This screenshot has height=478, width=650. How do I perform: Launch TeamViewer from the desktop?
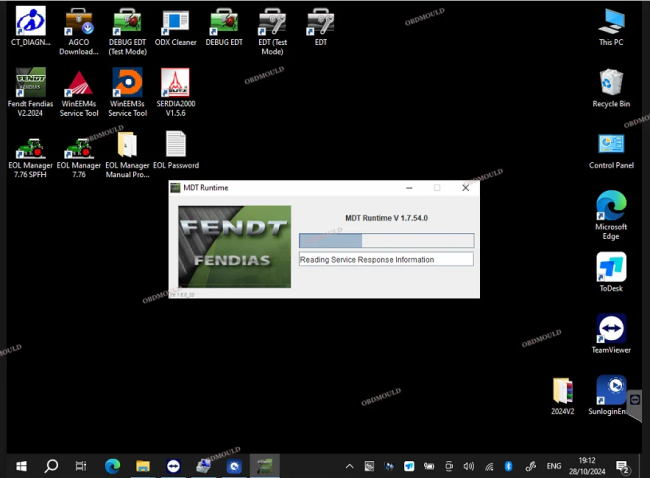coord(611,330)
